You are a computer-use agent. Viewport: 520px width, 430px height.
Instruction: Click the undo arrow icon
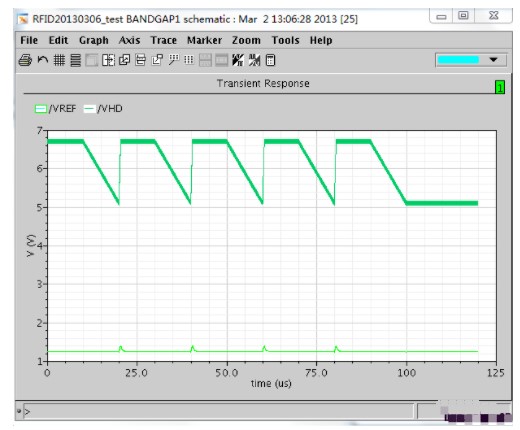click(x=43, y=60)
